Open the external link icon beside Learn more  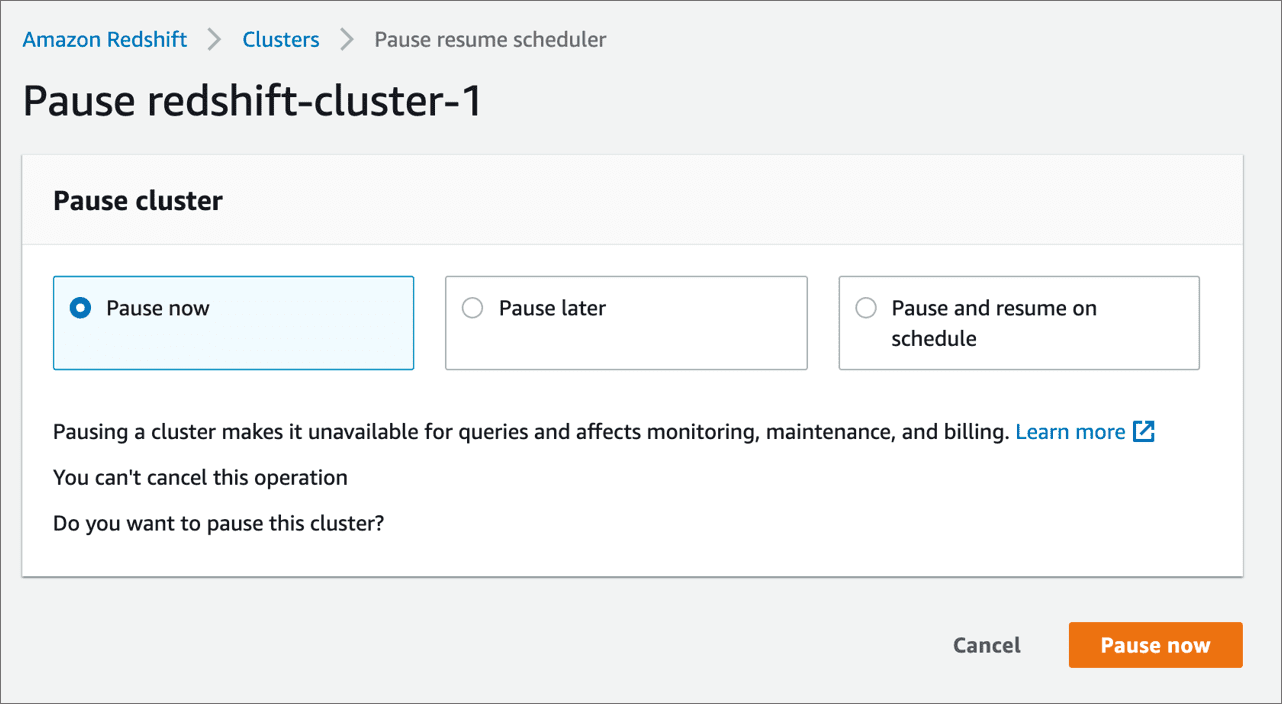point(1144,432)
